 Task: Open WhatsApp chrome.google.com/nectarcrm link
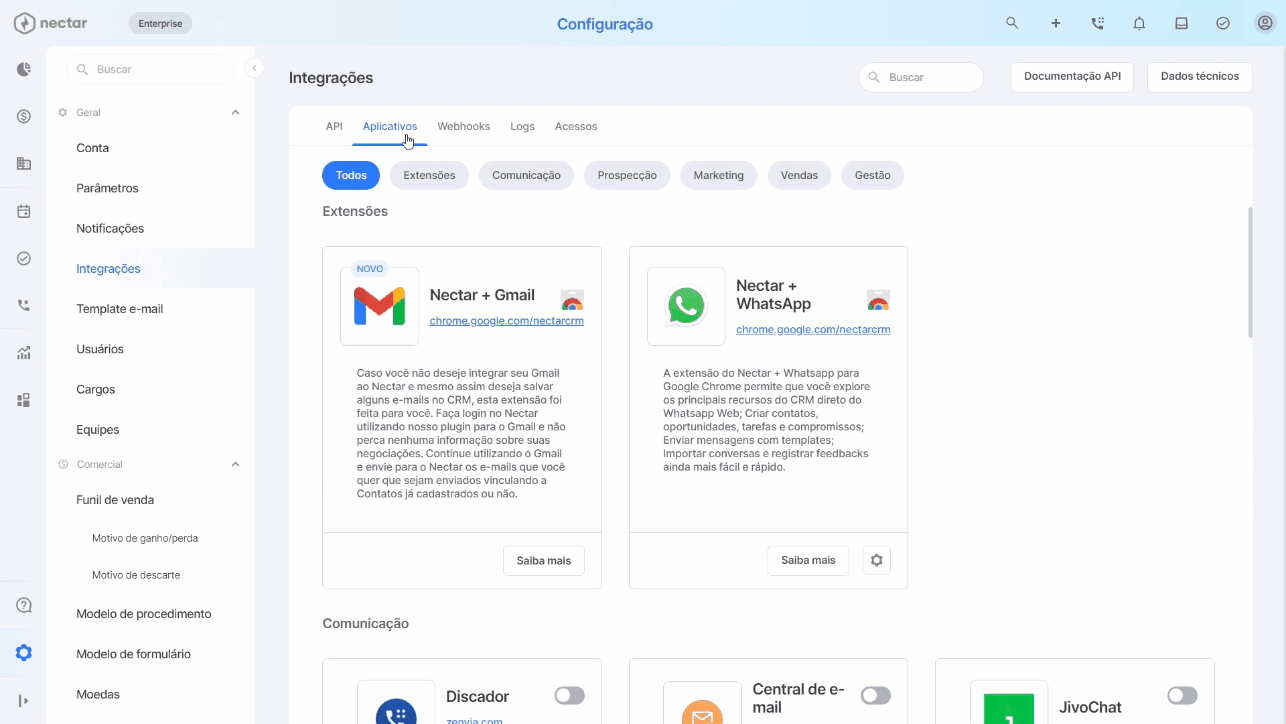click(813, 329)
